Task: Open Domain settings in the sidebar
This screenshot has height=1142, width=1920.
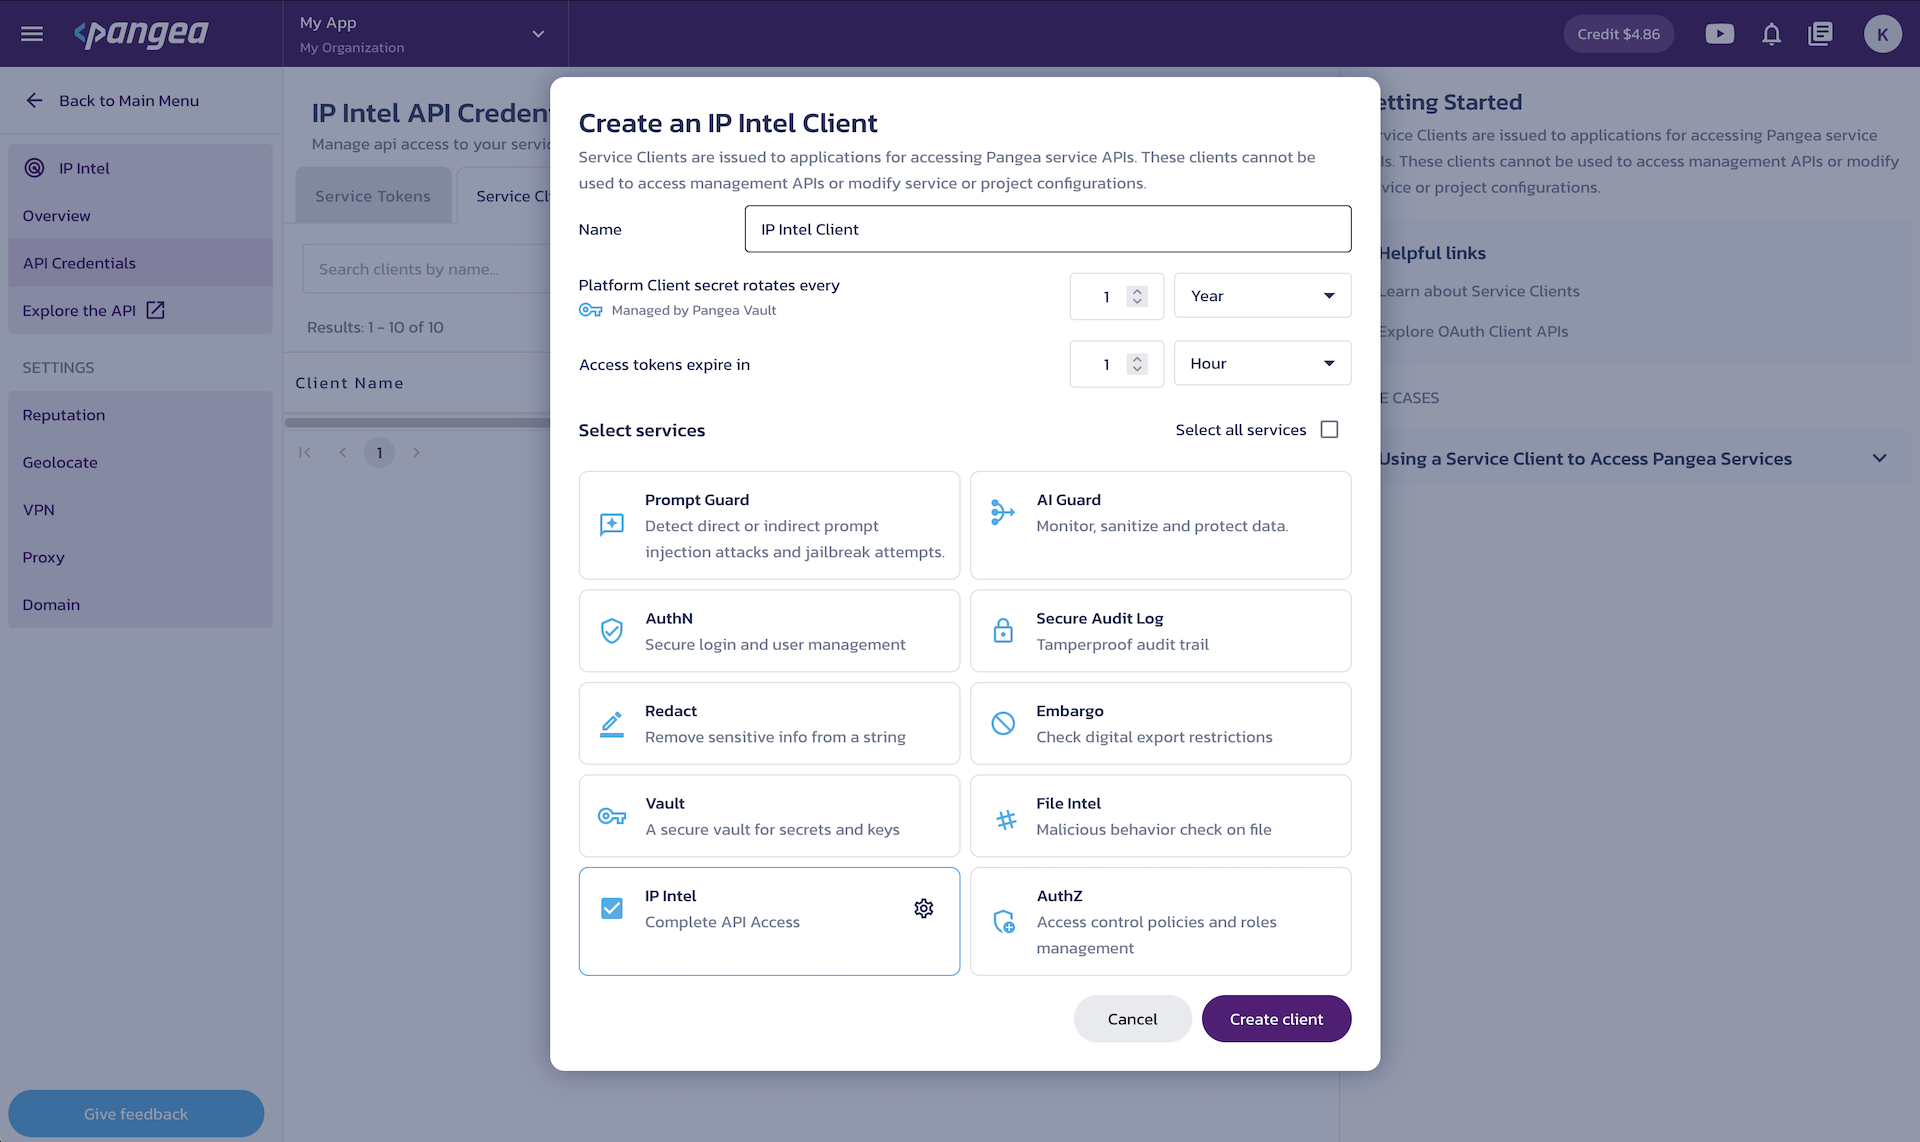Action: (140, 604)
